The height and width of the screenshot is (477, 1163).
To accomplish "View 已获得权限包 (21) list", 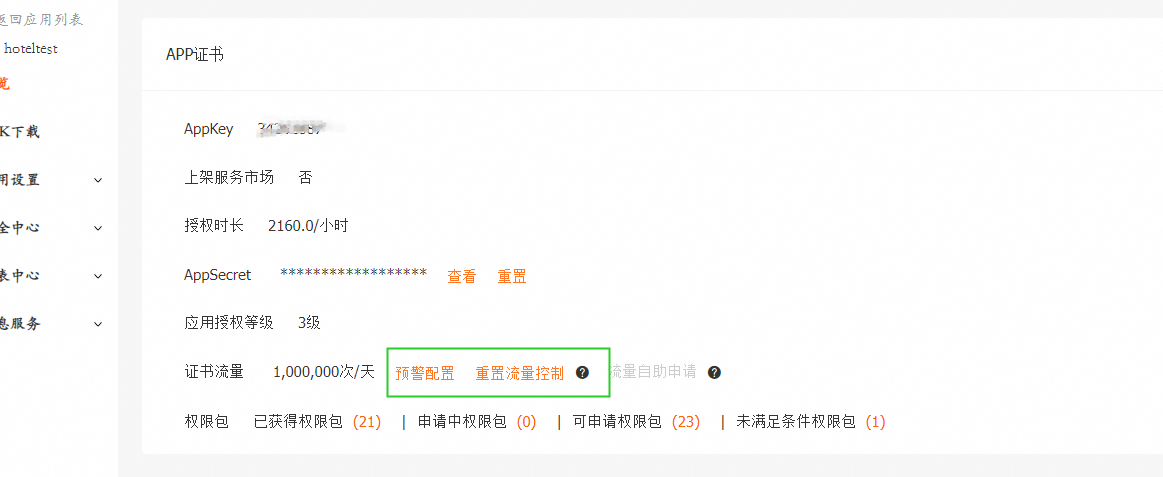I will point(317,422).
